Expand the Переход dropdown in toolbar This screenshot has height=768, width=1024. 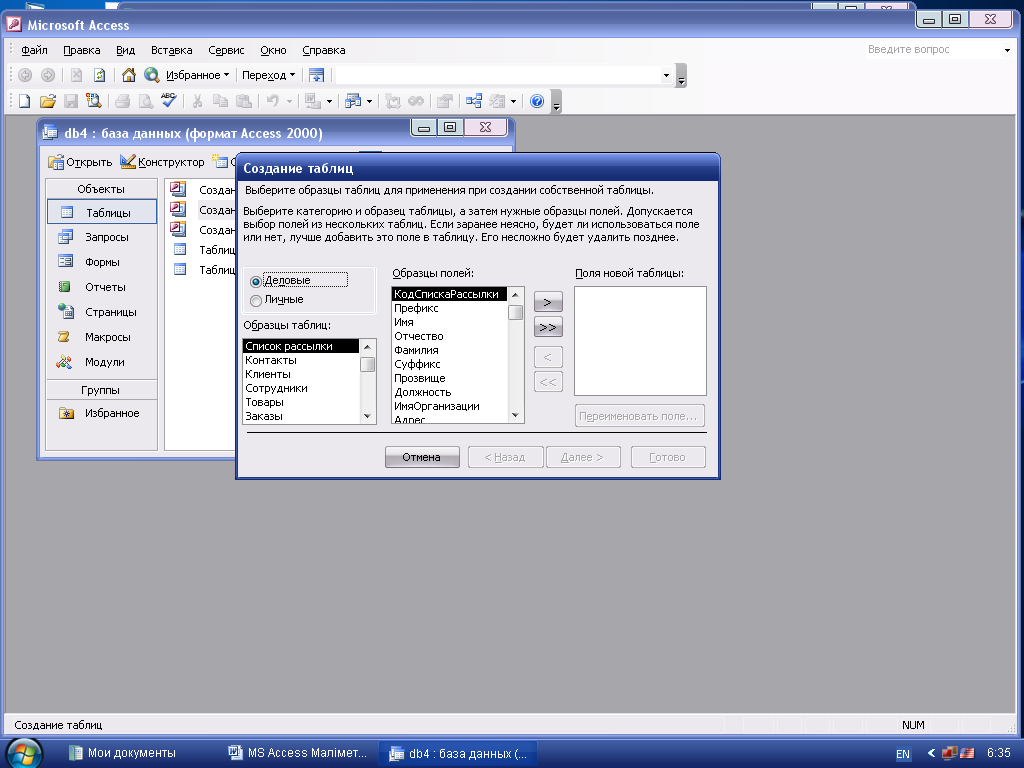click(270, 75)
